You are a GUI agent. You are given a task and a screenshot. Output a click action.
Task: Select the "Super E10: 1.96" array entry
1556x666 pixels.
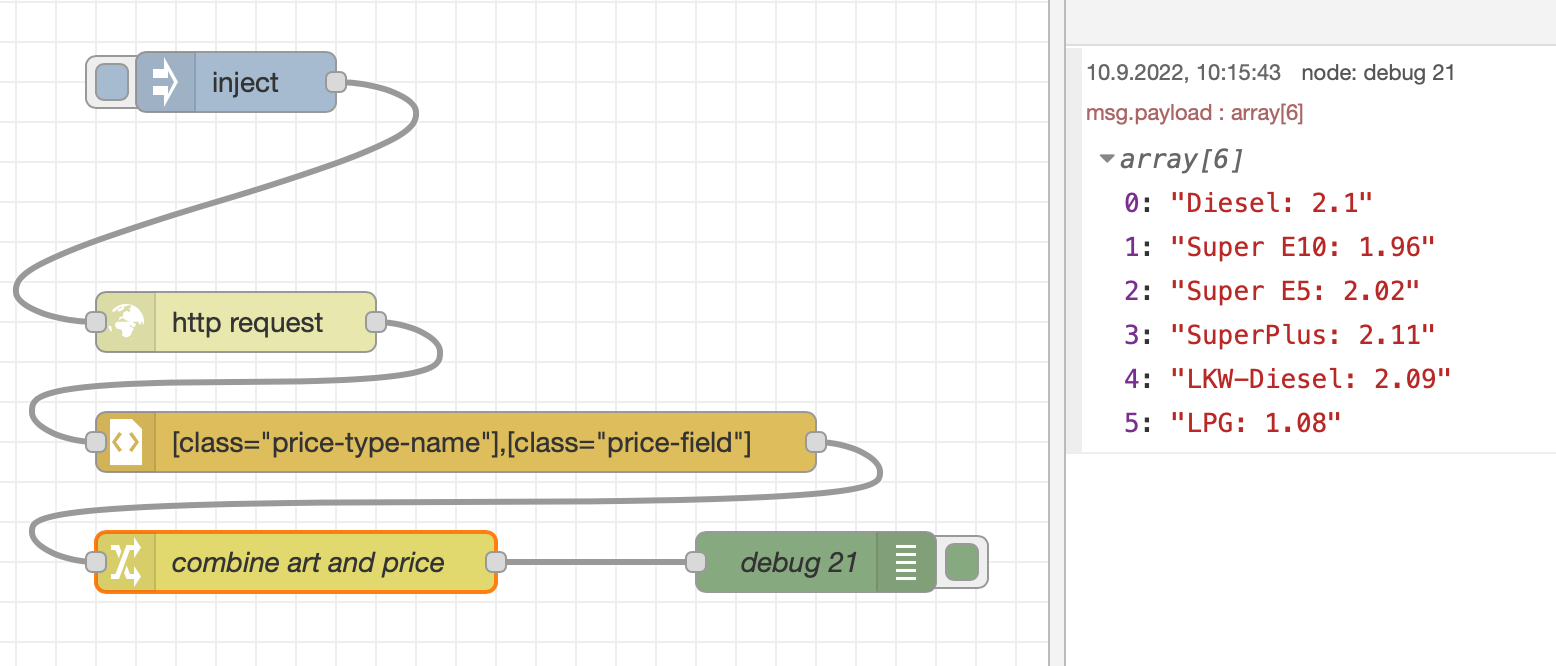click(1303, 247)
